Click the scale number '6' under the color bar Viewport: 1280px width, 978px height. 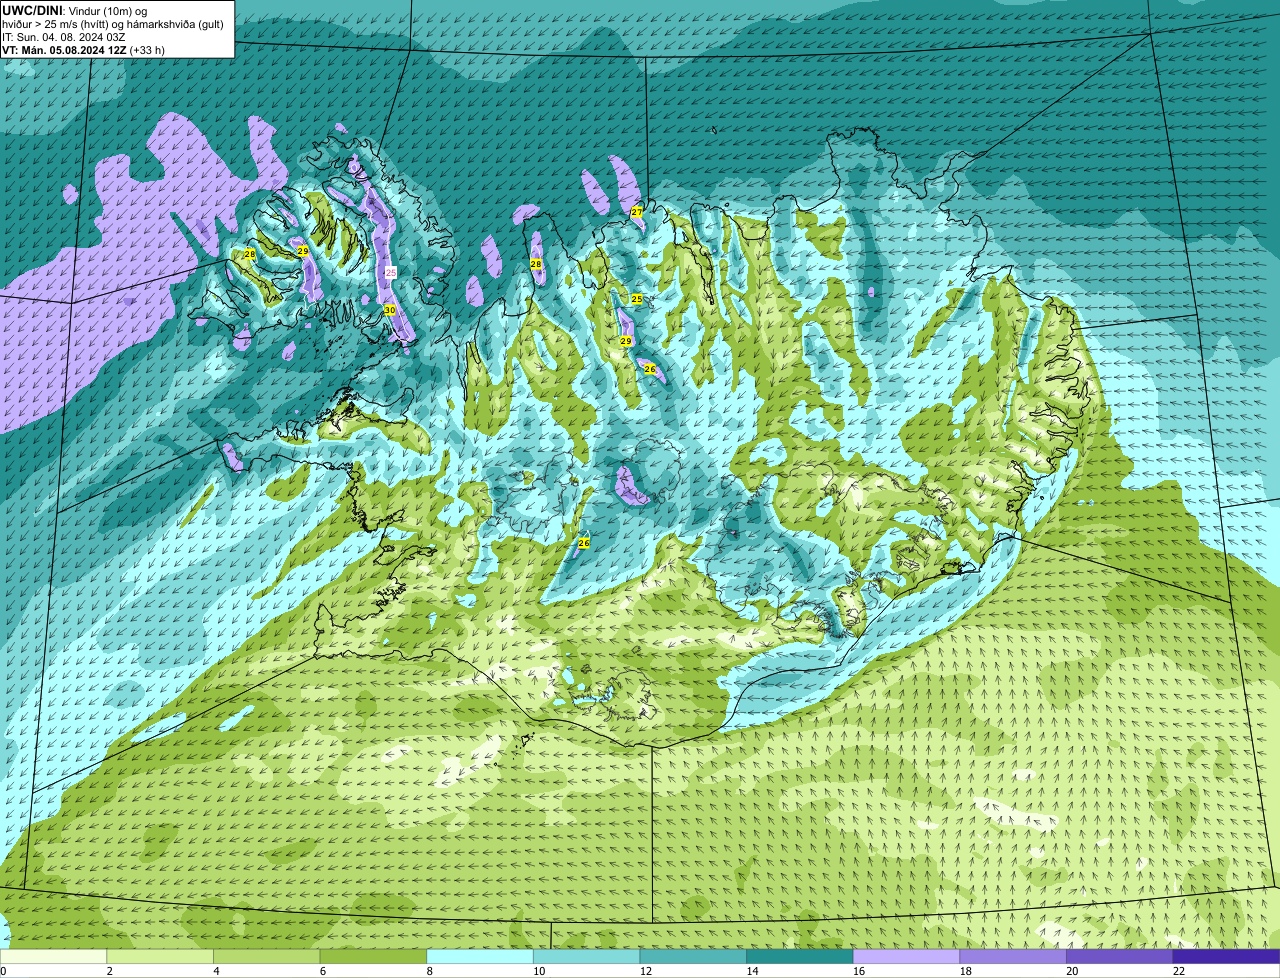[x=323, y=971]
